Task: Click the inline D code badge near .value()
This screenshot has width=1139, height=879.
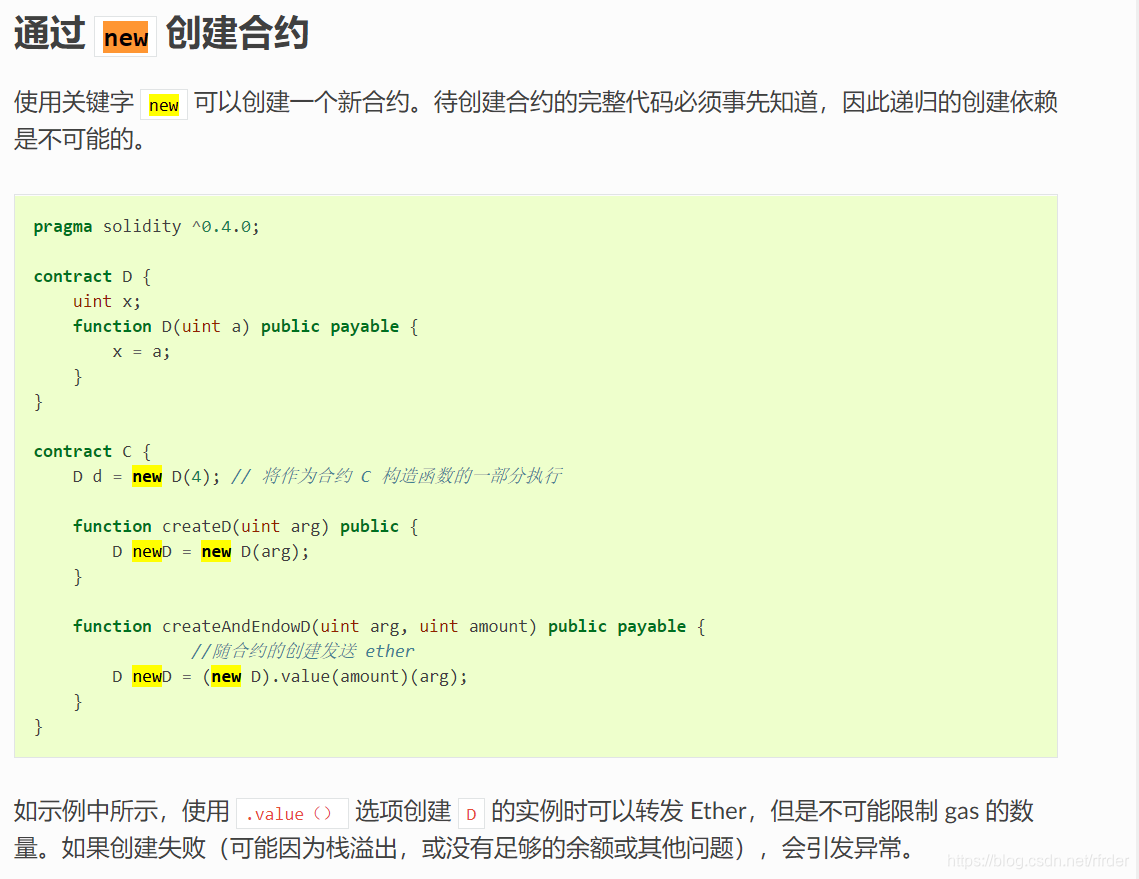Action: [x=470, y=813]
